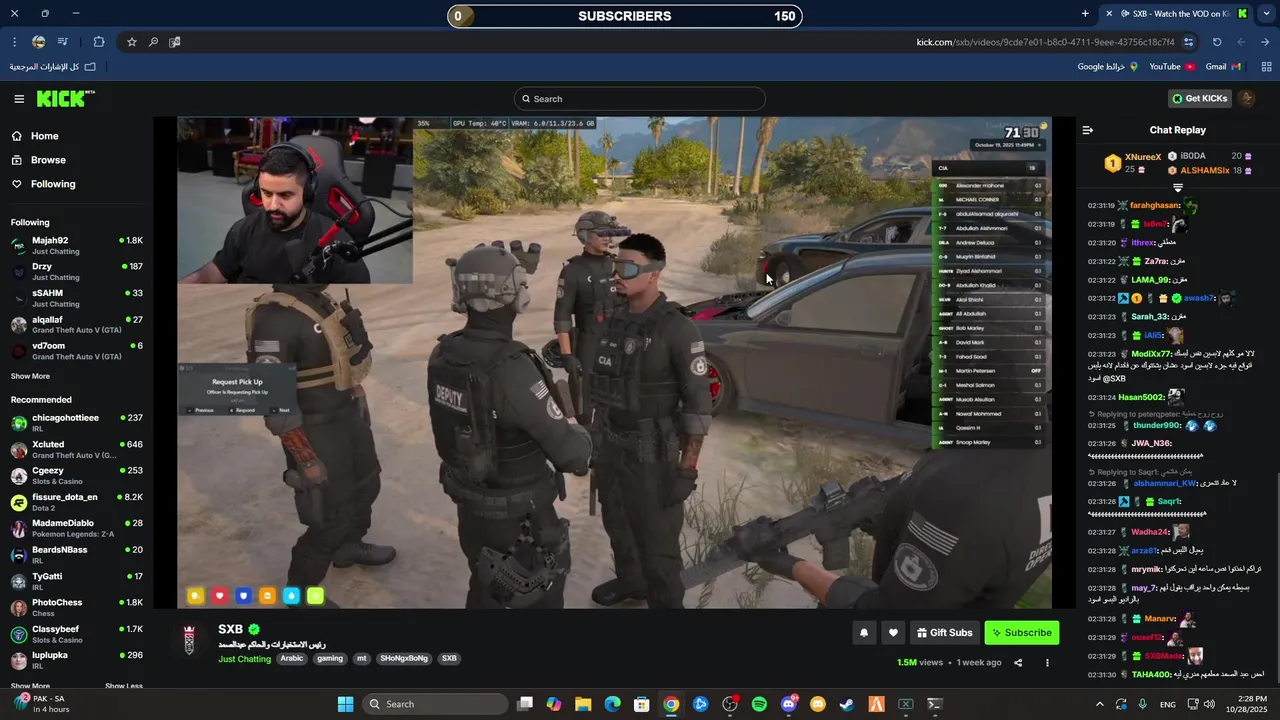Show hidden system tray icons
The image size is (1280, 720).
(1099, 704)
